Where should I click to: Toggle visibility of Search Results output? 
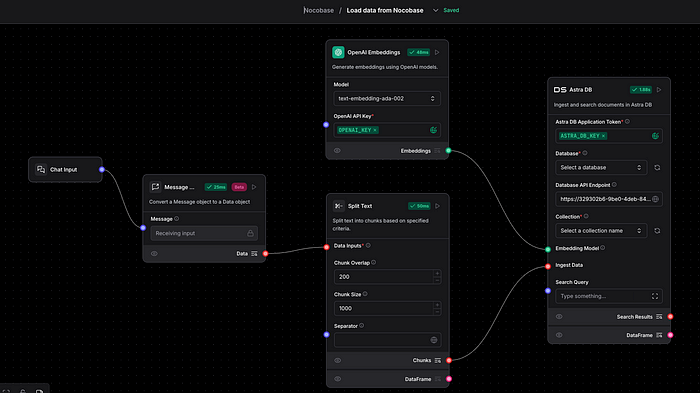pyautogui.click(x=559, y=317)
